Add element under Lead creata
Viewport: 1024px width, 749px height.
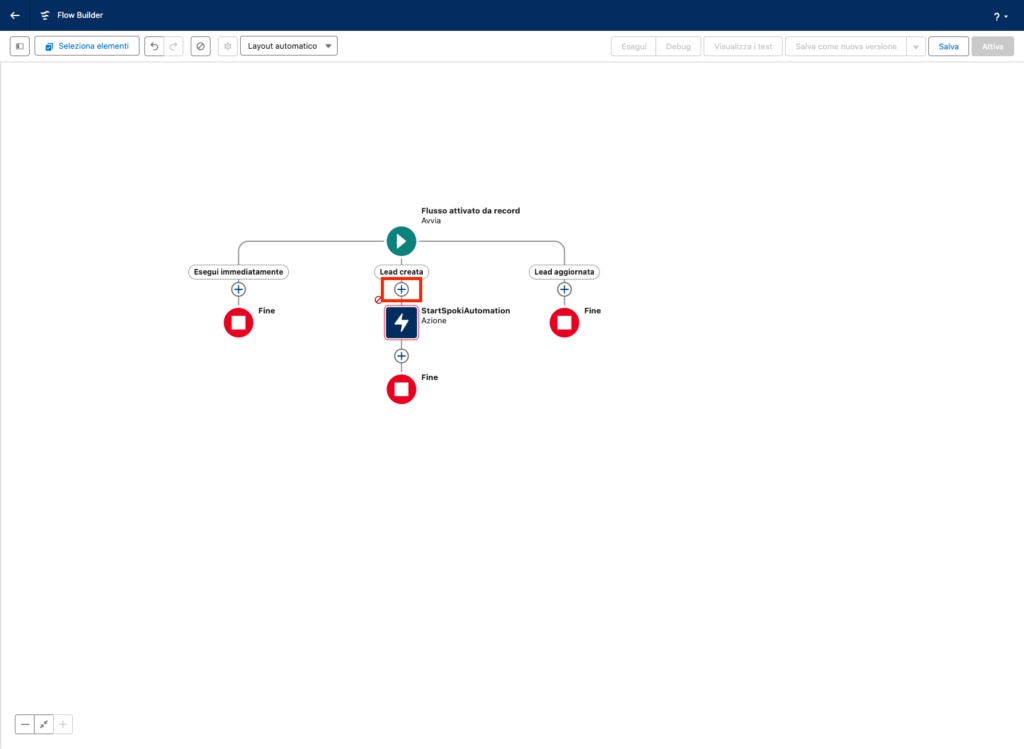tap(401, 289)
